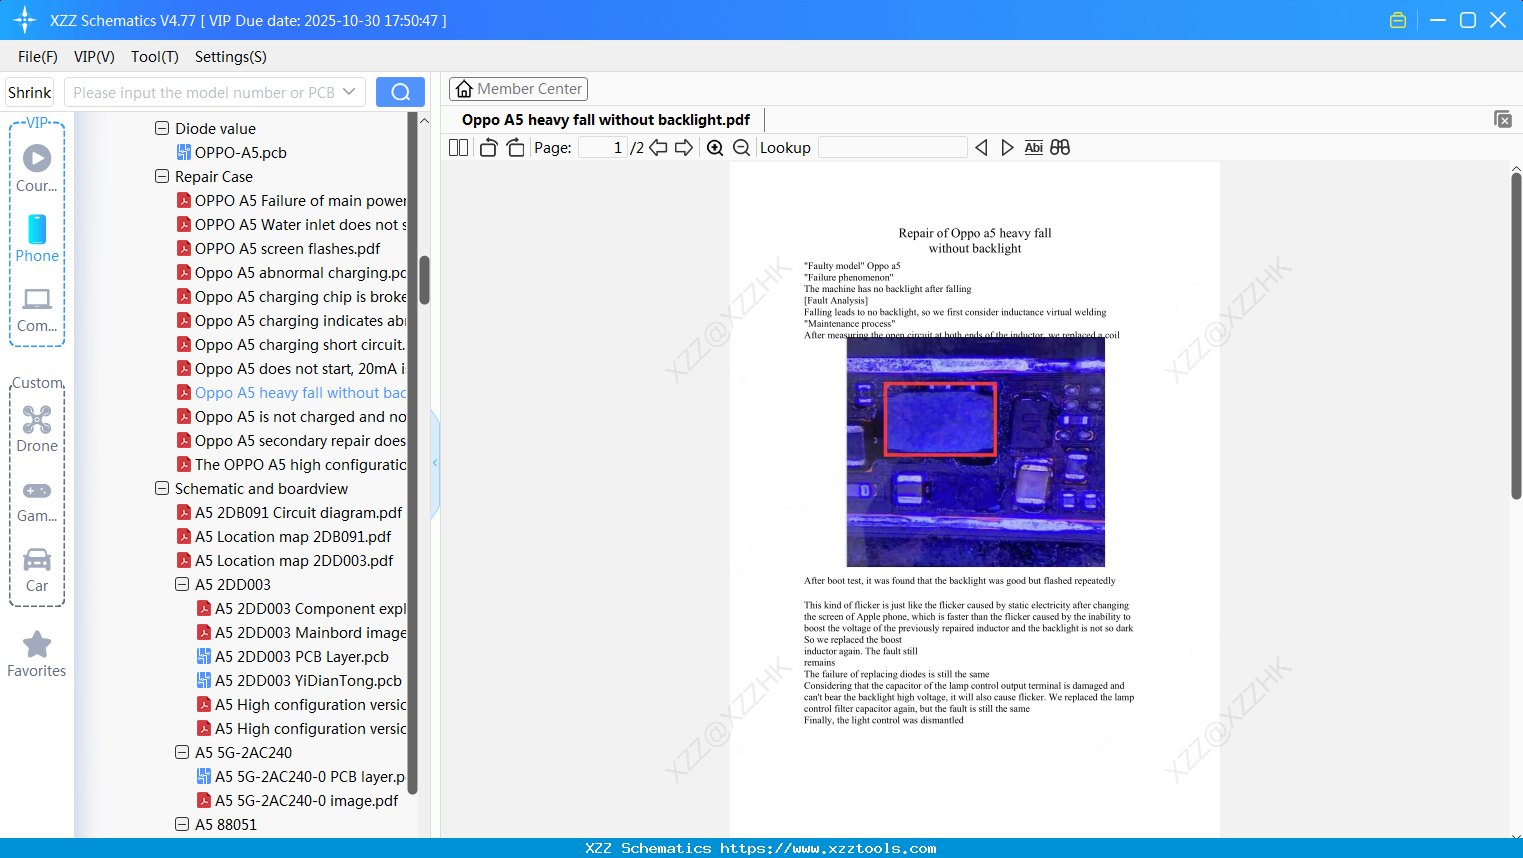Viewport: 1523px width, 858px height.
Task: Open the OPPO-A5.pcb file
Action: pos(232,152)
